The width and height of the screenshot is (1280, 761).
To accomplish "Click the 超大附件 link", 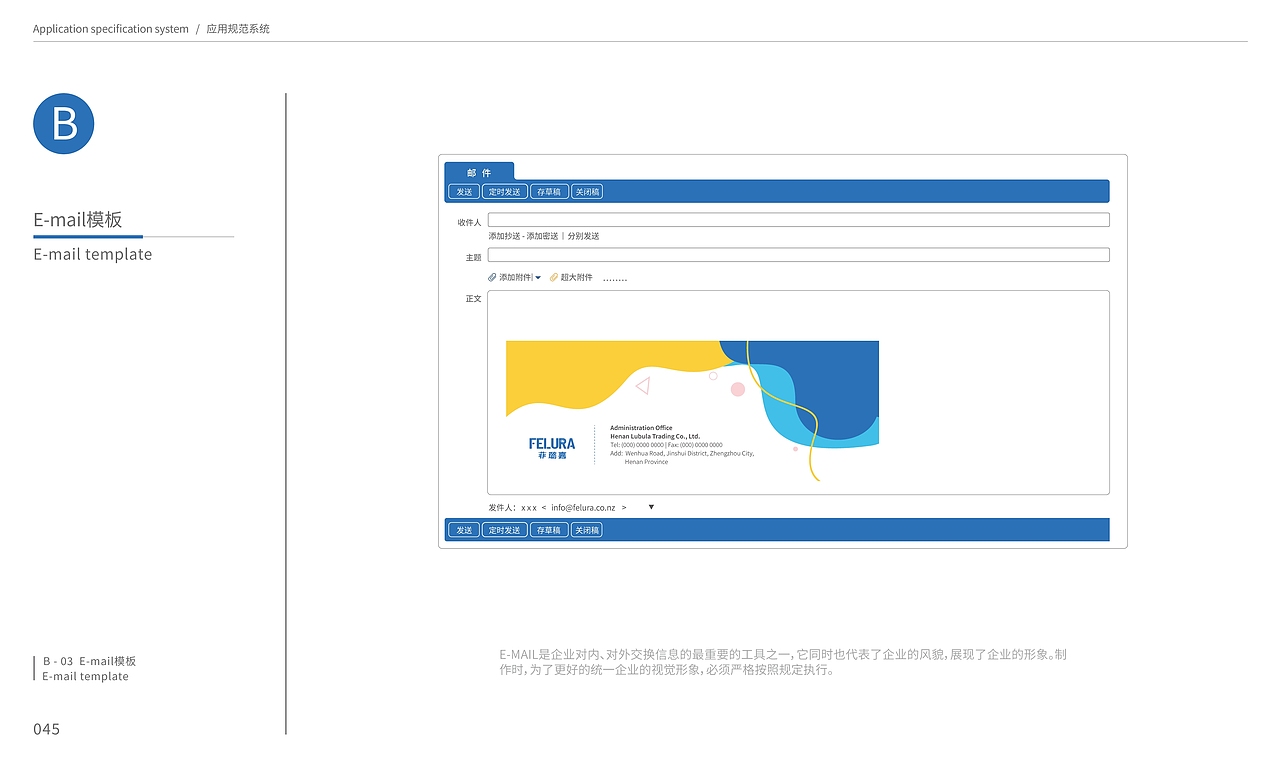I will click(x=576, y=277).
